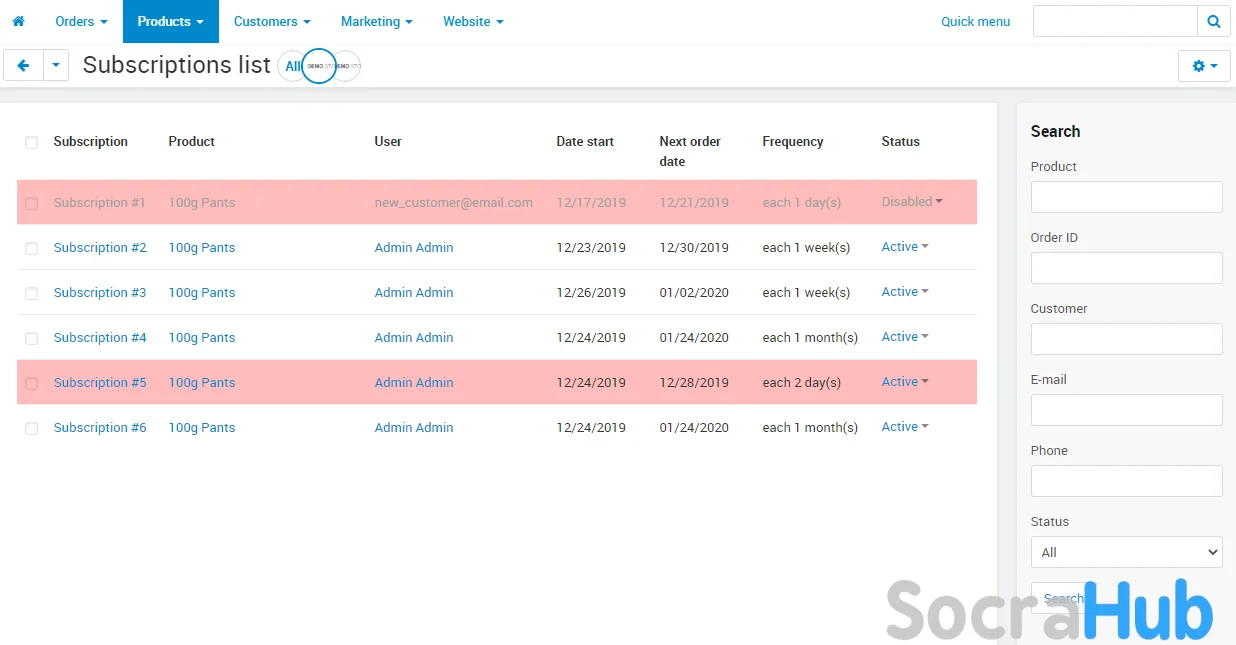Click the All storefronts selector icon
This screenshot has height=645, width=1236.
click(x=292, y=66)
